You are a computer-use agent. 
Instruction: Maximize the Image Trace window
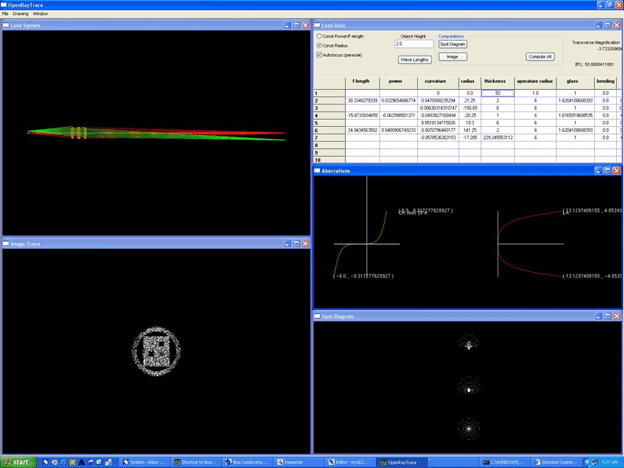tap(296, 244)
